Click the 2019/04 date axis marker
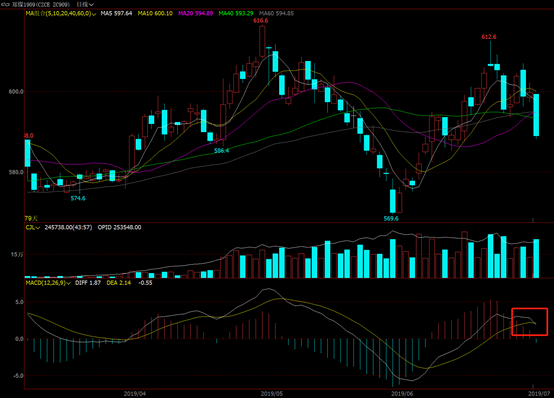This screenshot has height=398, width=554. [135, 393]
